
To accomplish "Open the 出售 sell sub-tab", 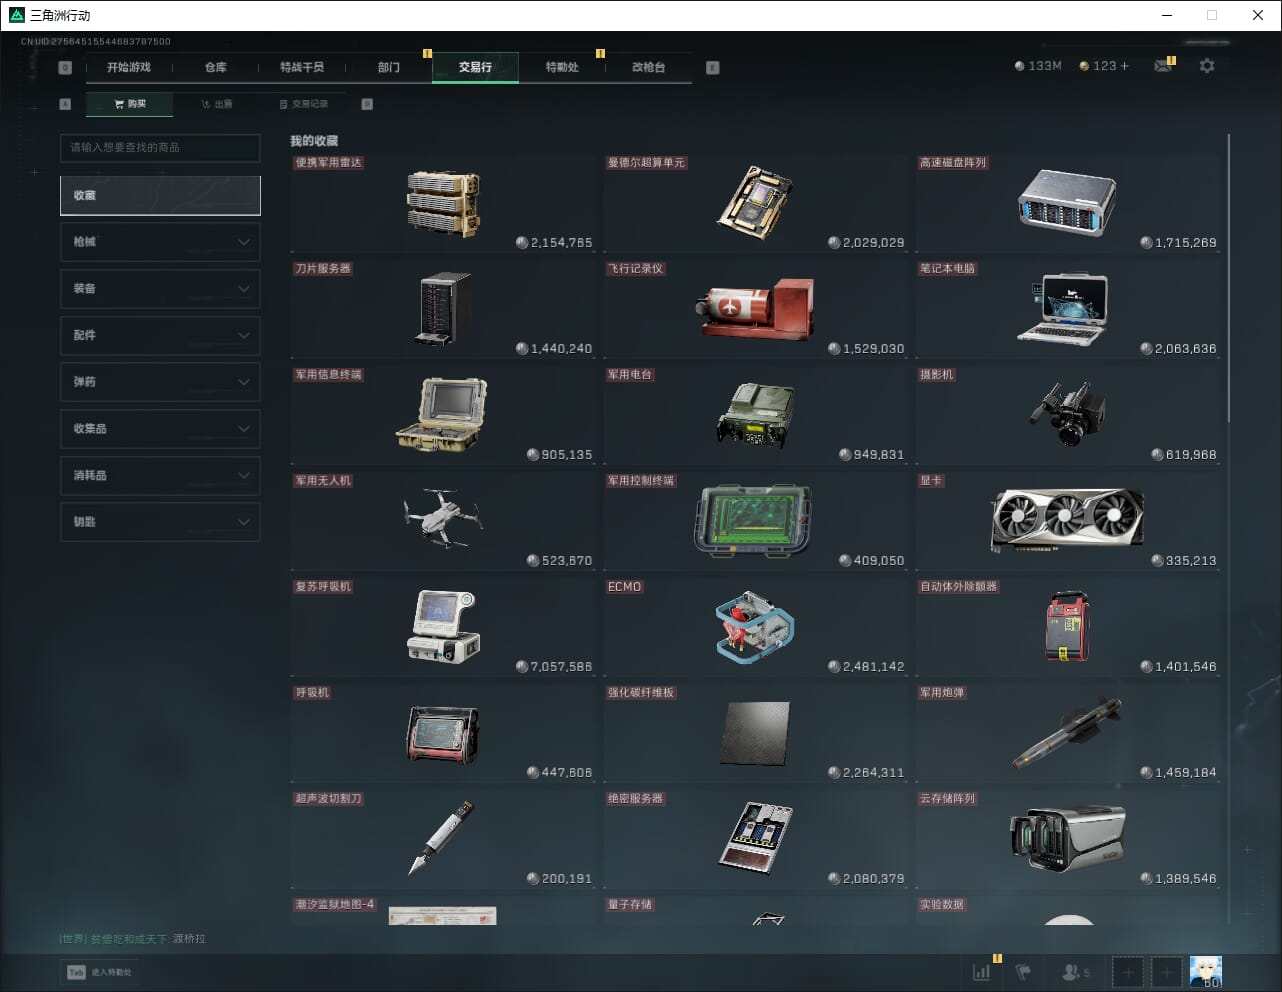I will [x=216, y=104].
